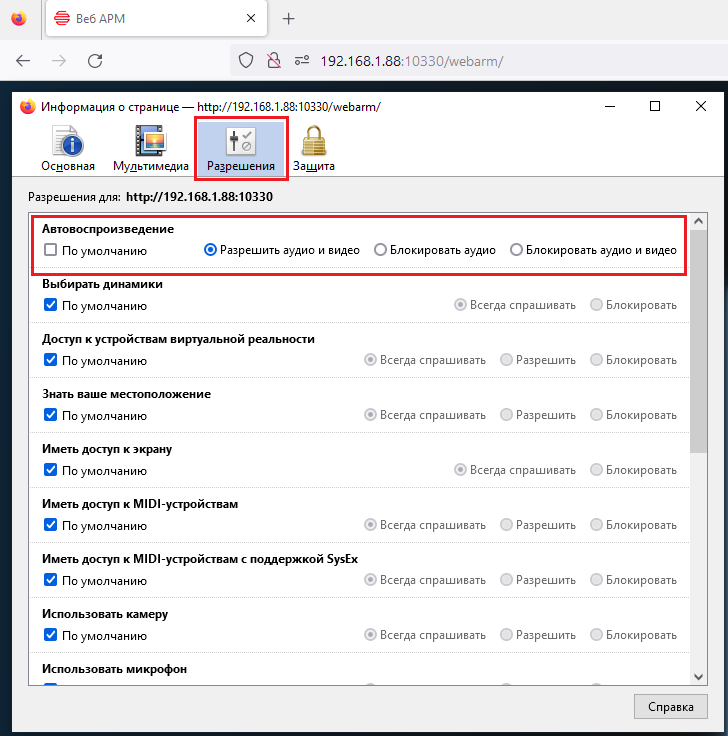Click the Firefox logo icon in the tab bar
Image resolution: width=728 pixels, height=736 pixels.
point(19,18)
